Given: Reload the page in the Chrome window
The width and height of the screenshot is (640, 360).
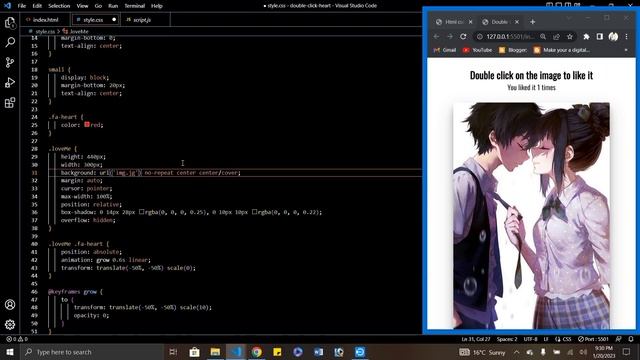Looking at the screenshot, I should tap(463, 37).
